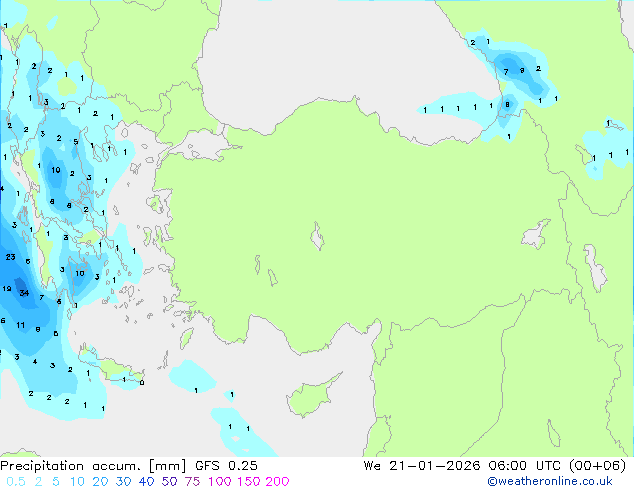The image size is (634, 490).
Task: Open the ©weatheronline.co.uk credit link
Action: pyautogui.click(x=550, y=481)
